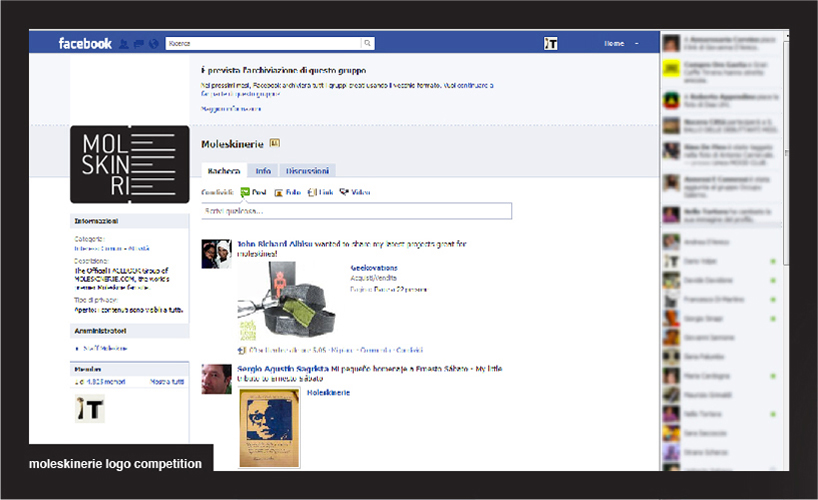This screenshot has height=500, width=818.
Task: Switch to the Info tab
Action: point(263,171)
